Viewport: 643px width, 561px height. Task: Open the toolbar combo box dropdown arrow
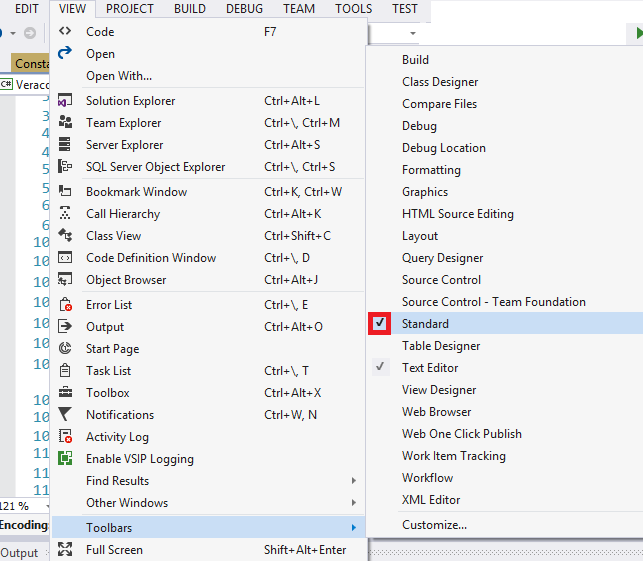[x=413, y=33]
